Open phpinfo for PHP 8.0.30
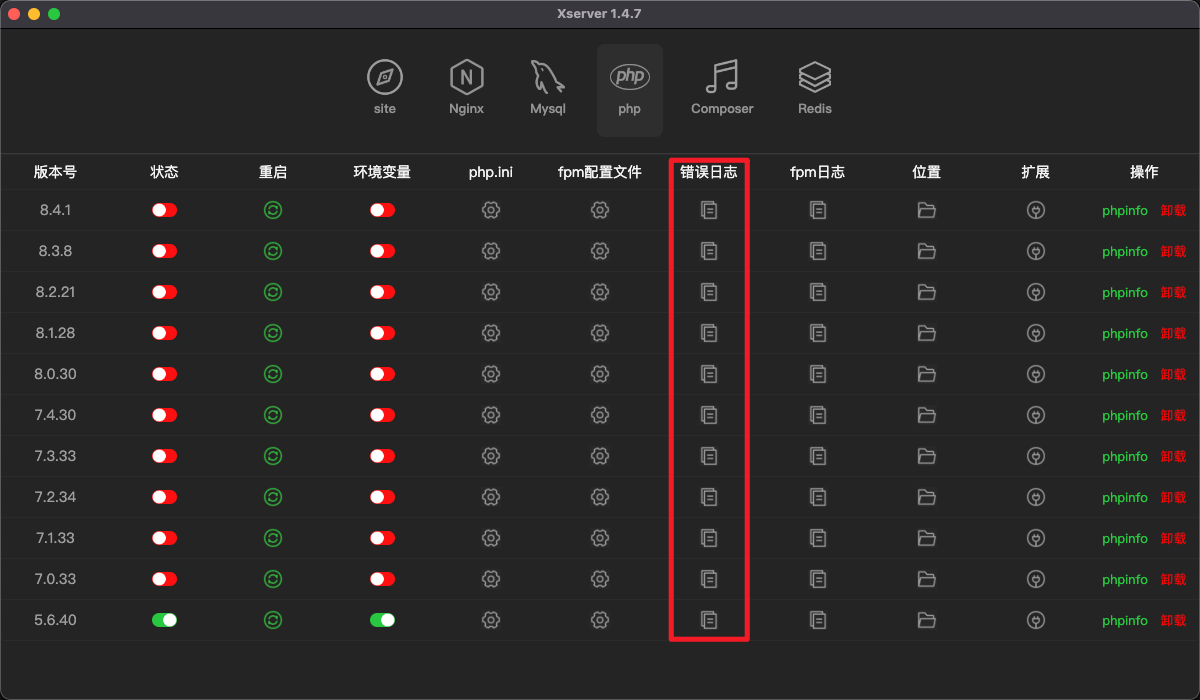Image resolution: width=1200 pixels, height=700 pixels. pos(1125,375)
